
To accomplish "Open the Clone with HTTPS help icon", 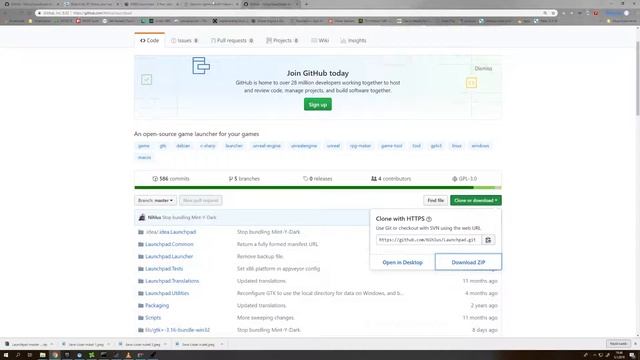I will pyautogui.click(x=429, y=219).
